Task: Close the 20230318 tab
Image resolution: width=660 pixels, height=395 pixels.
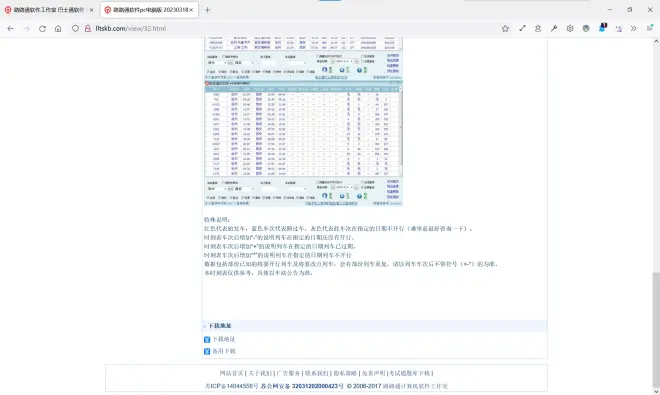Action: (x=191, y=10)
